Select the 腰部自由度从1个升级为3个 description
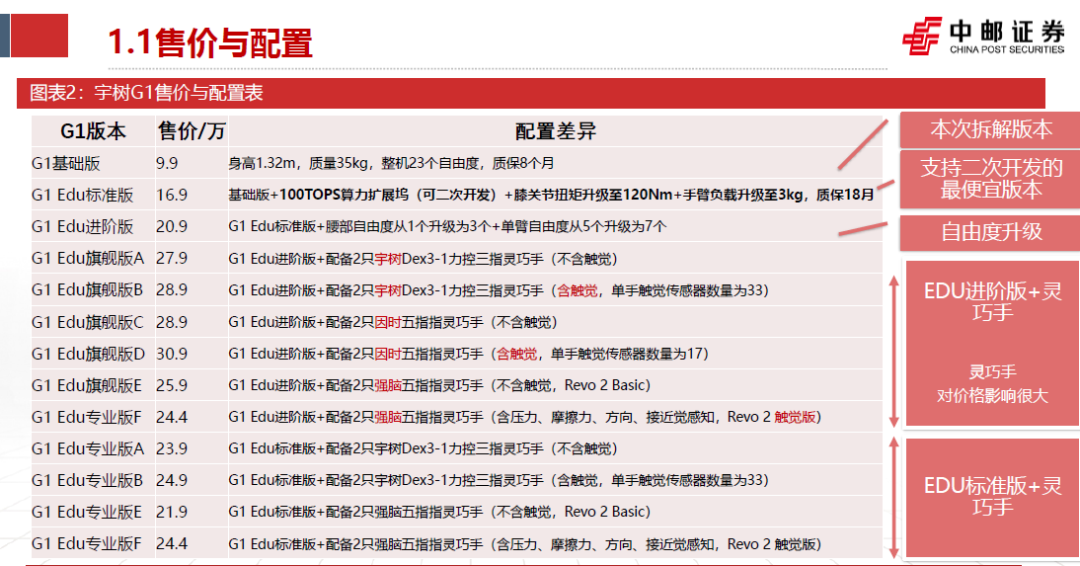Screen dimensions: 1080x566 coord(448,227)
